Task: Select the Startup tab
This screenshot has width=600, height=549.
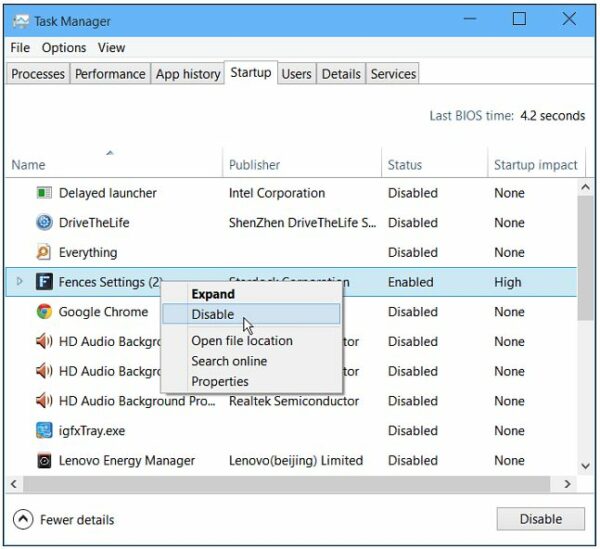Action: pos(251,72)
